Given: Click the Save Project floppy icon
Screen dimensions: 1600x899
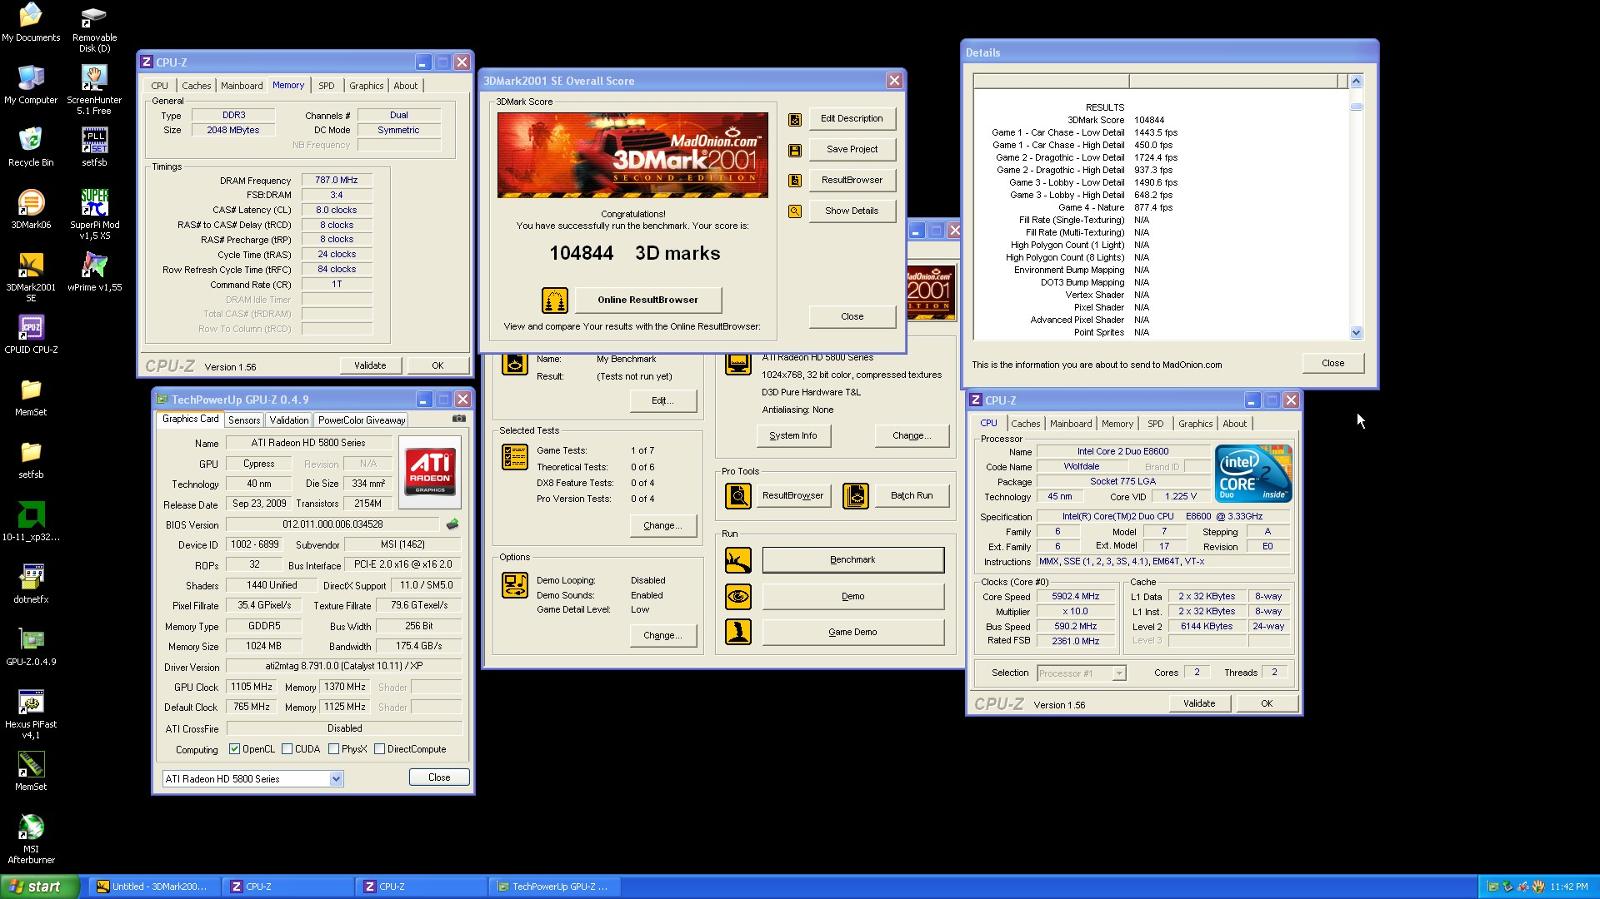Looking at the screenshot, I should tap(795, 150).
